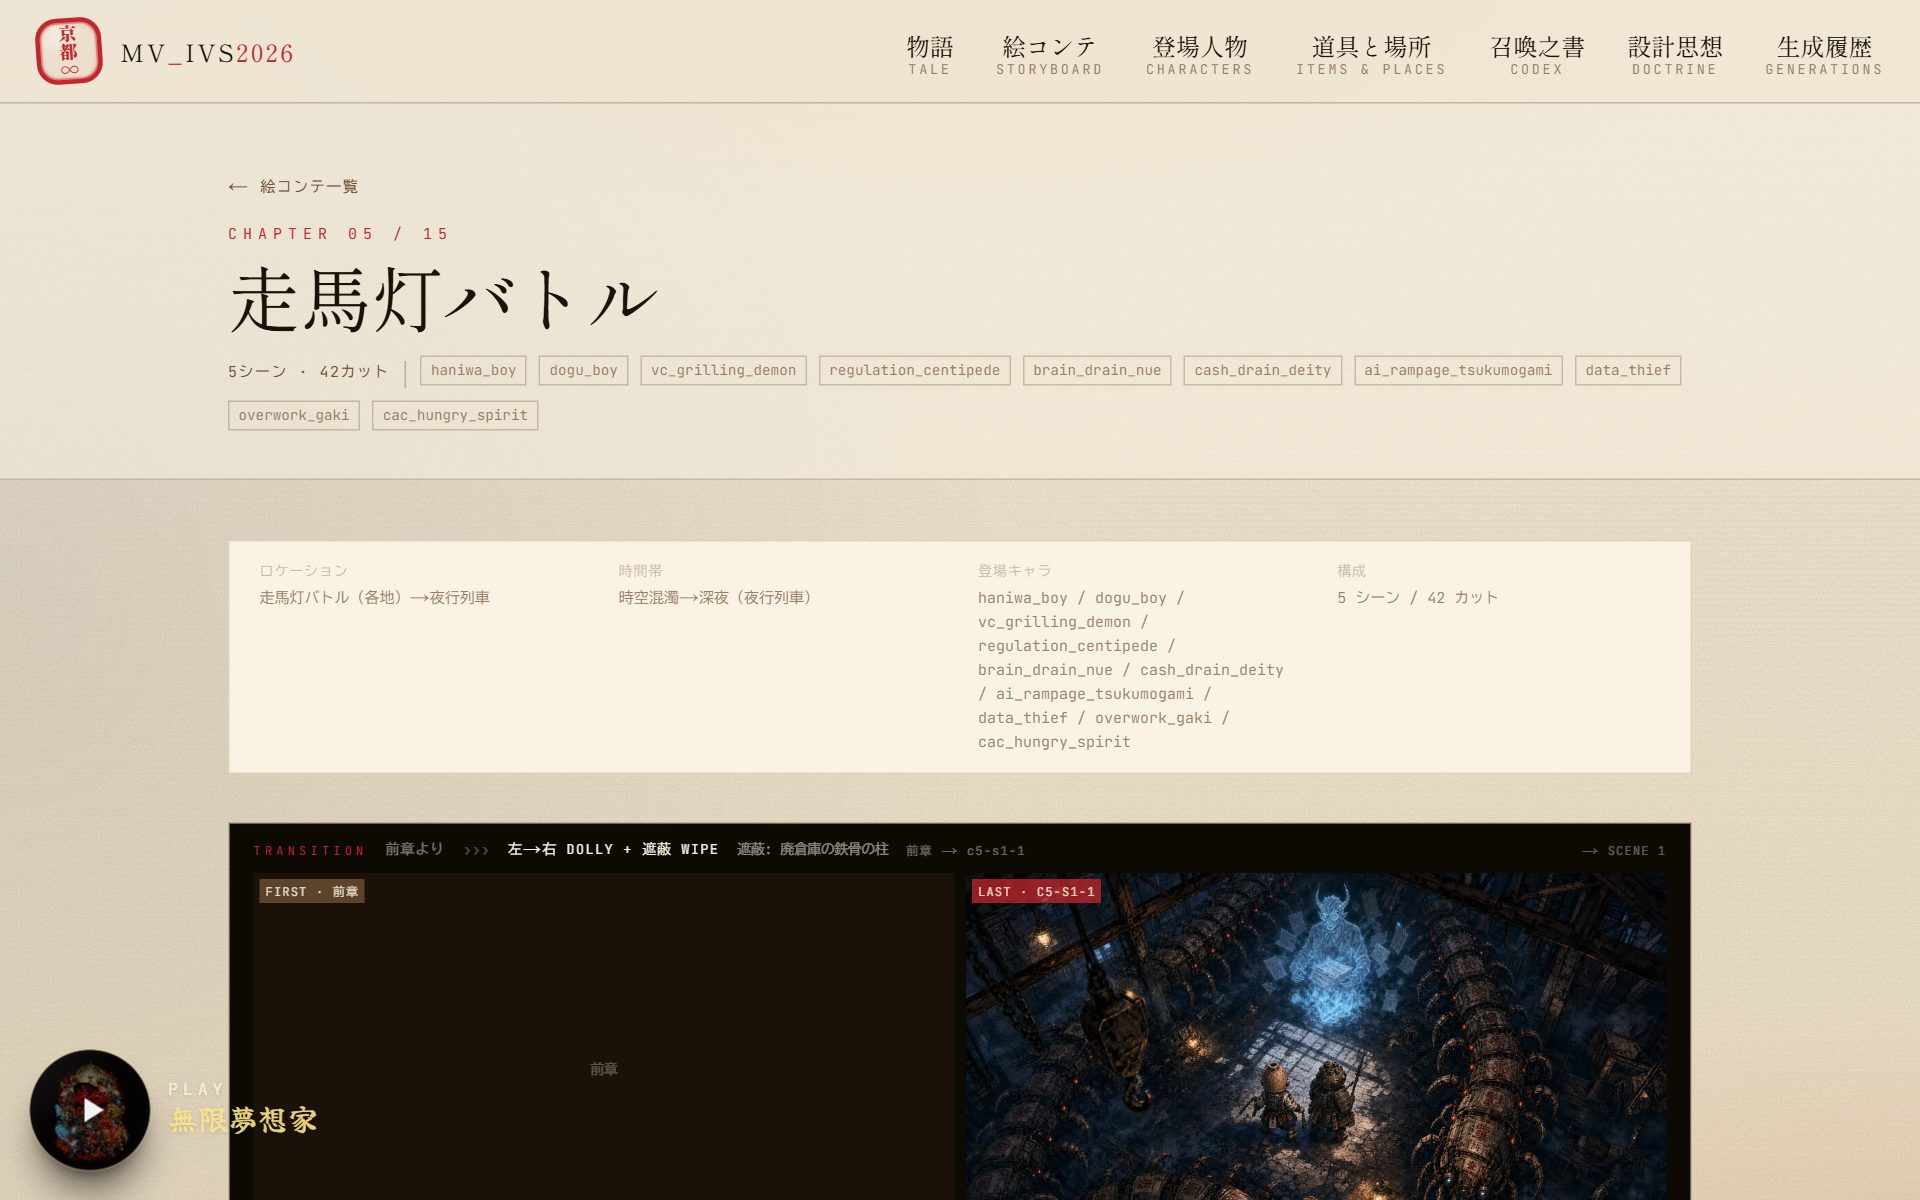Play the 無限夢想家 track
This screenshot has width=1920, height=1200.
[x=90, y=1109]
